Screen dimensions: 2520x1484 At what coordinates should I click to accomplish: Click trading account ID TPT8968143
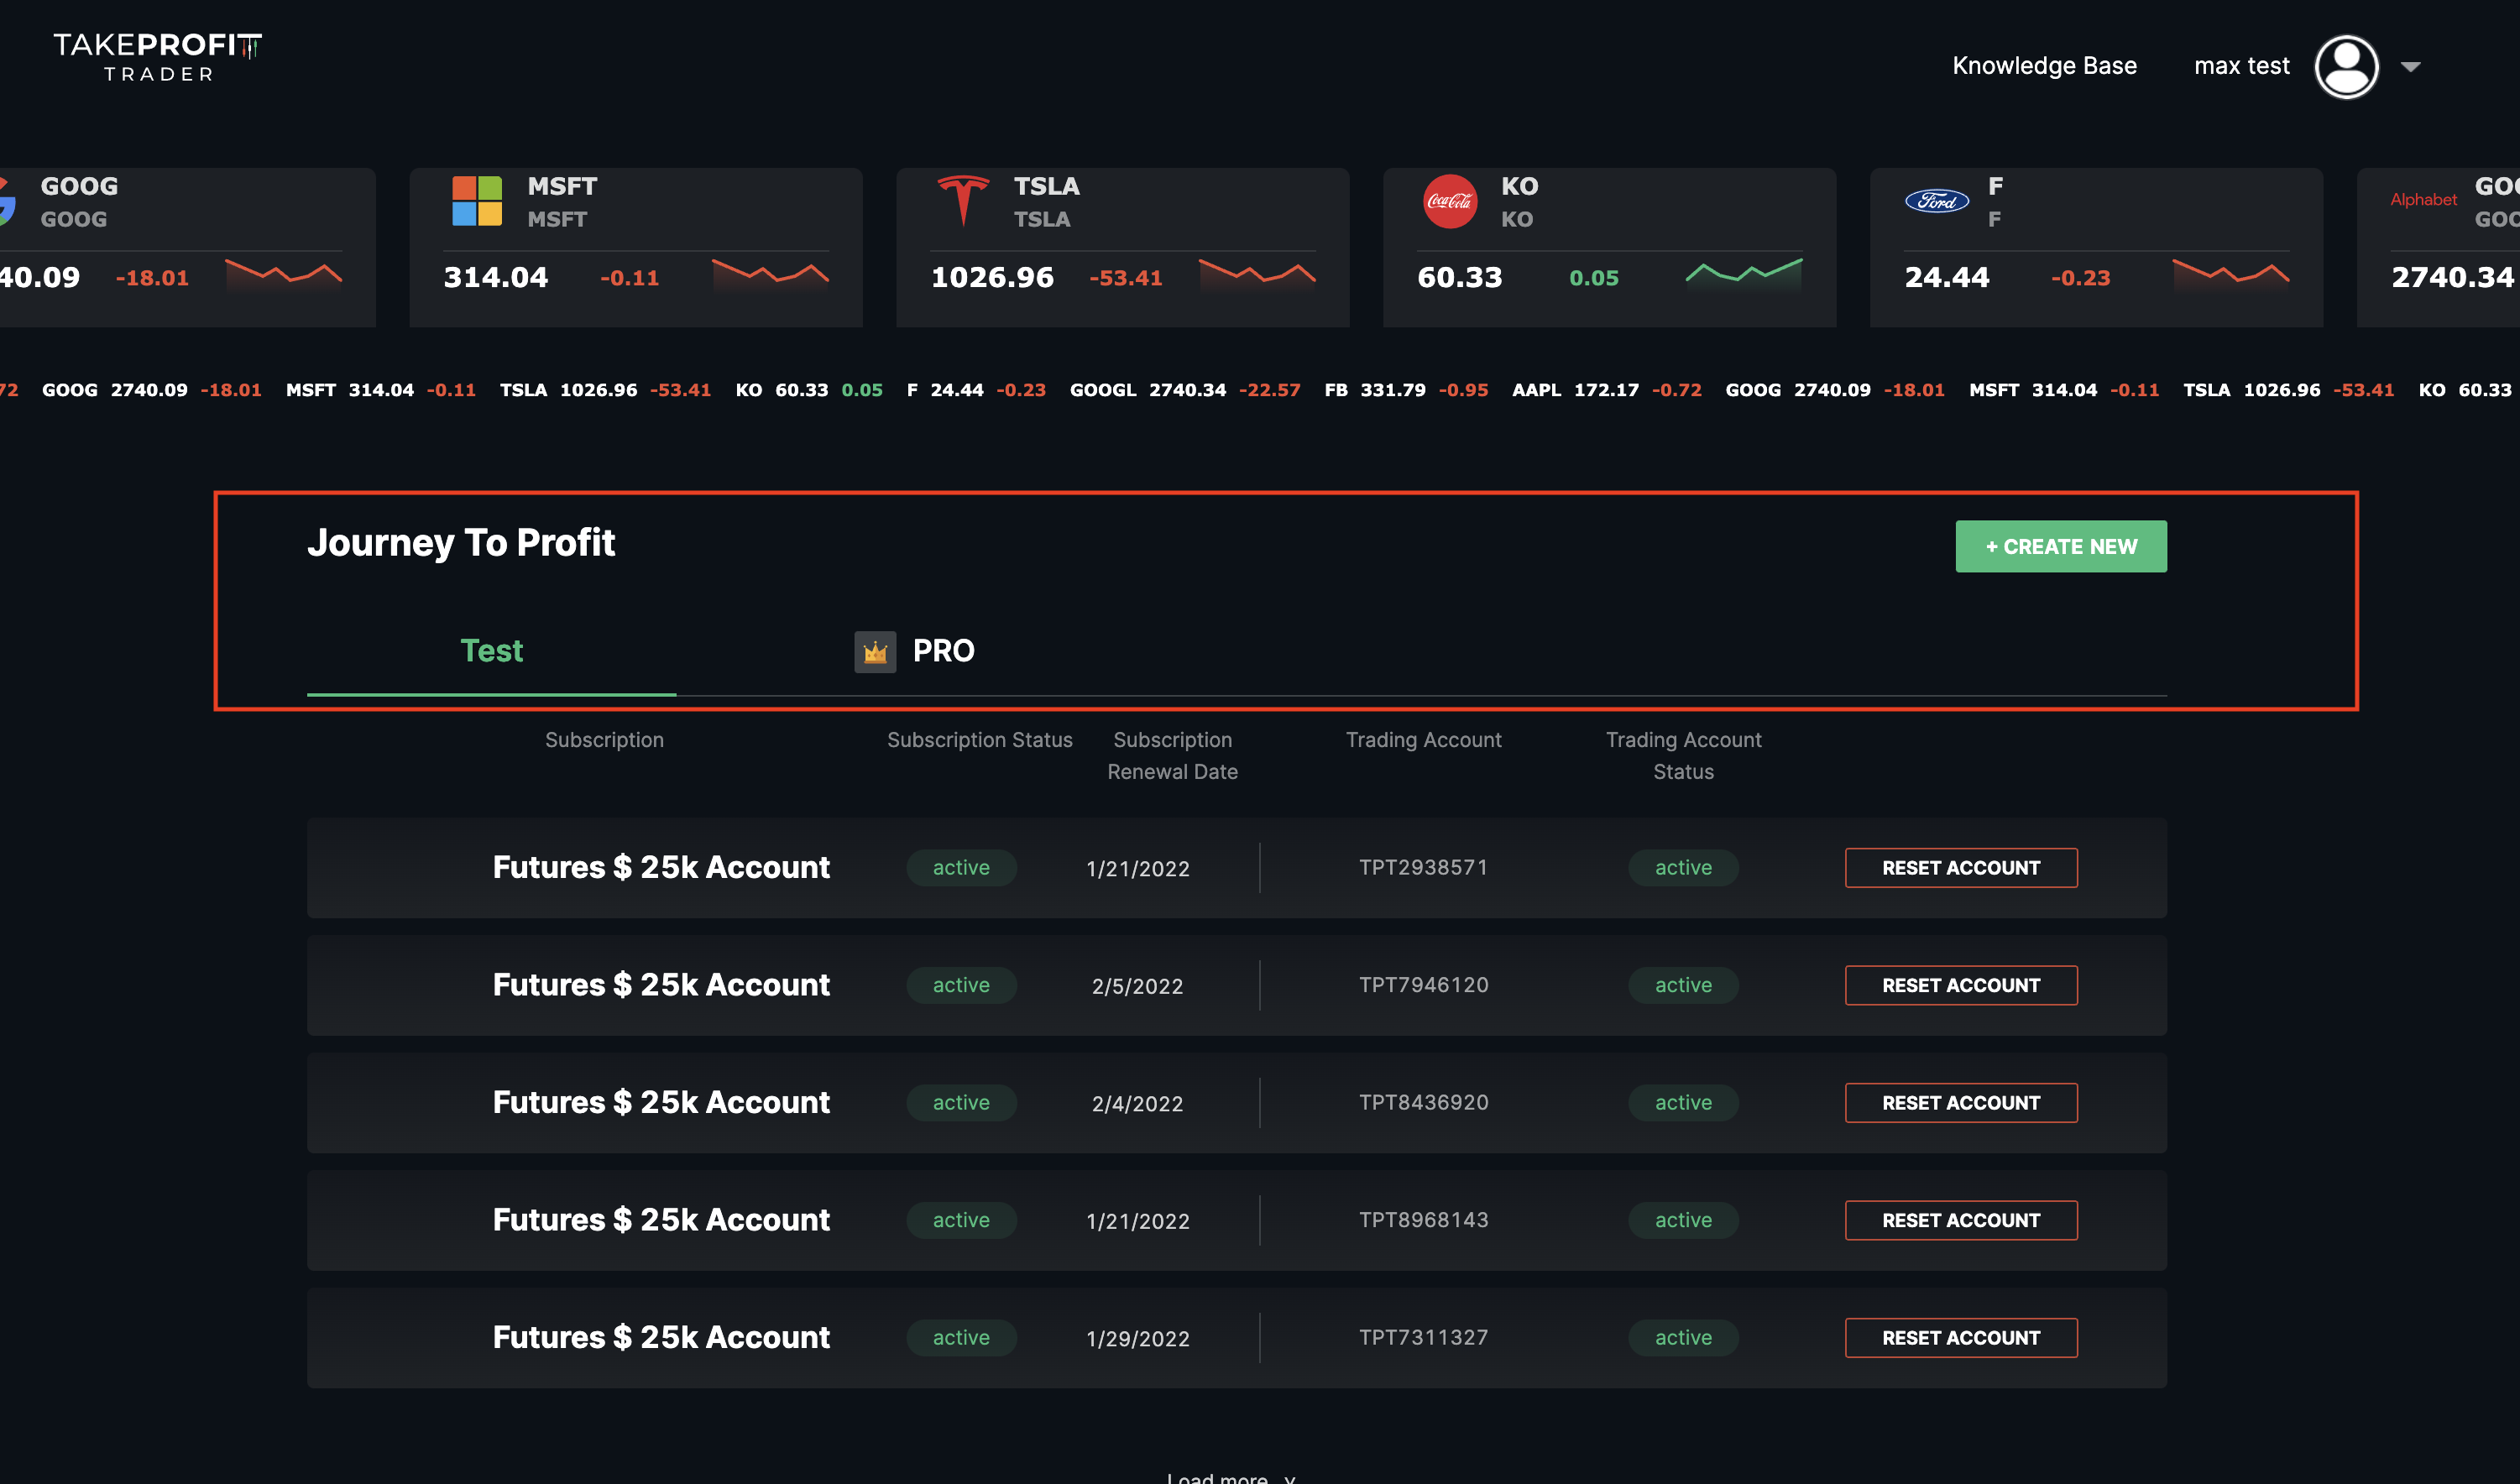(1423, 1220)
